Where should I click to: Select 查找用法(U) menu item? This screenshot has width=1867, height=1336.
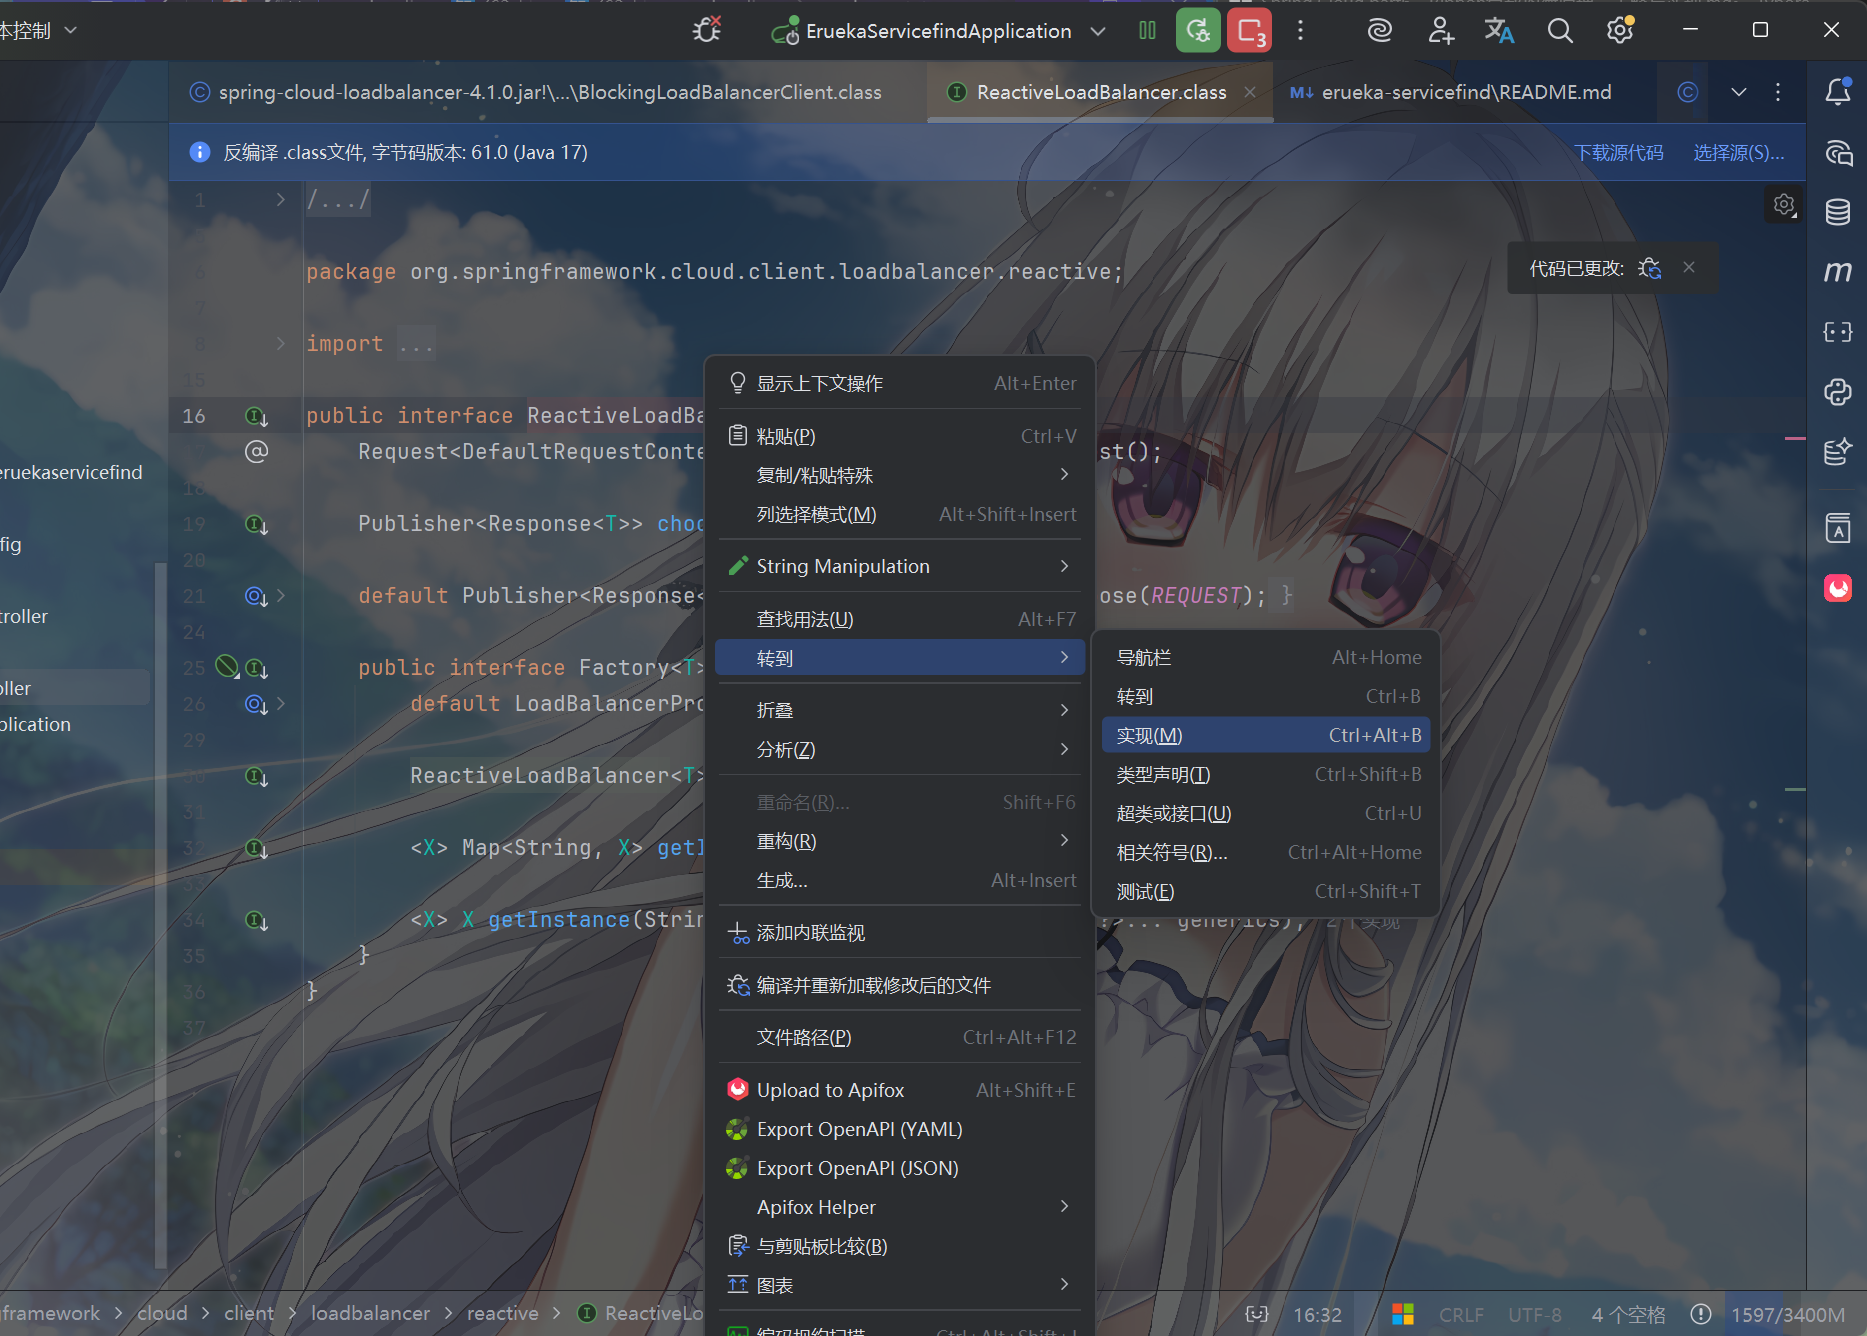coord(900,619)
